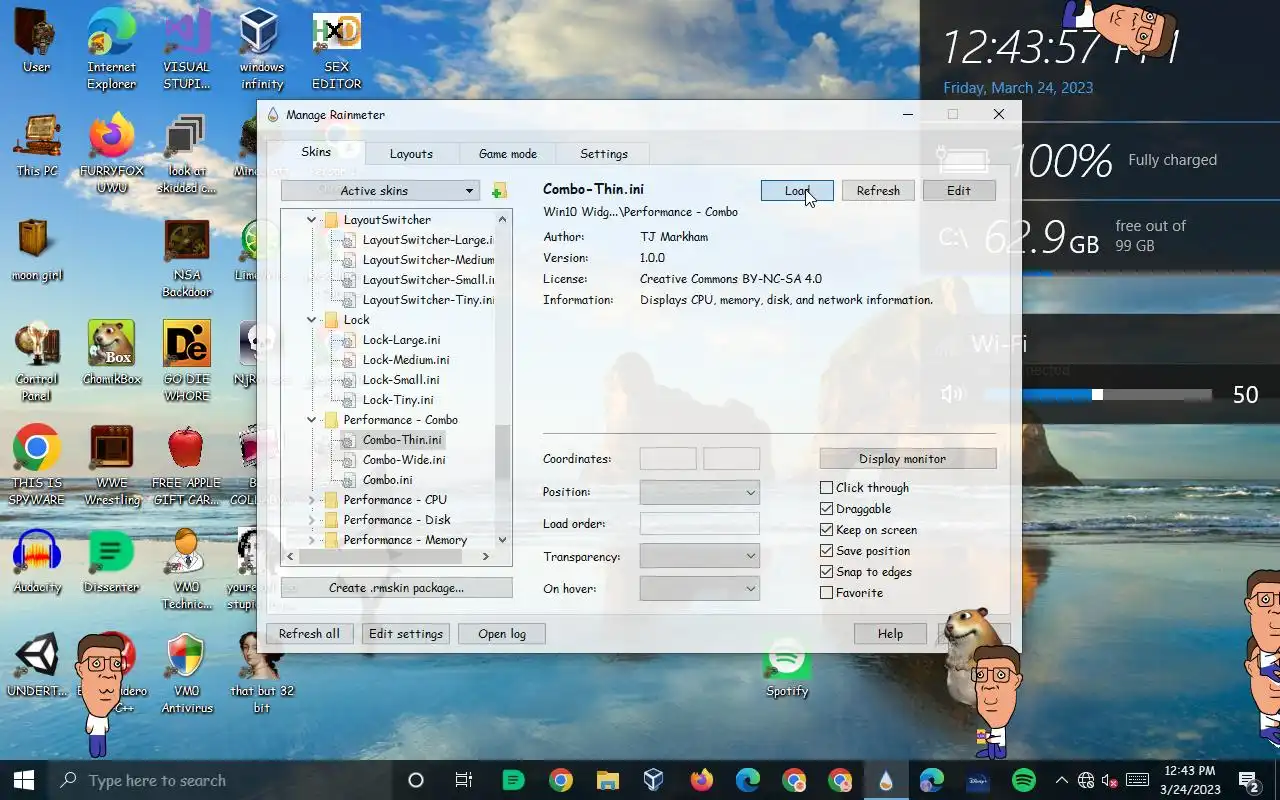Click the Refresh all button
Viewport: 1280px width, 800px height.
tap(309, 634)
